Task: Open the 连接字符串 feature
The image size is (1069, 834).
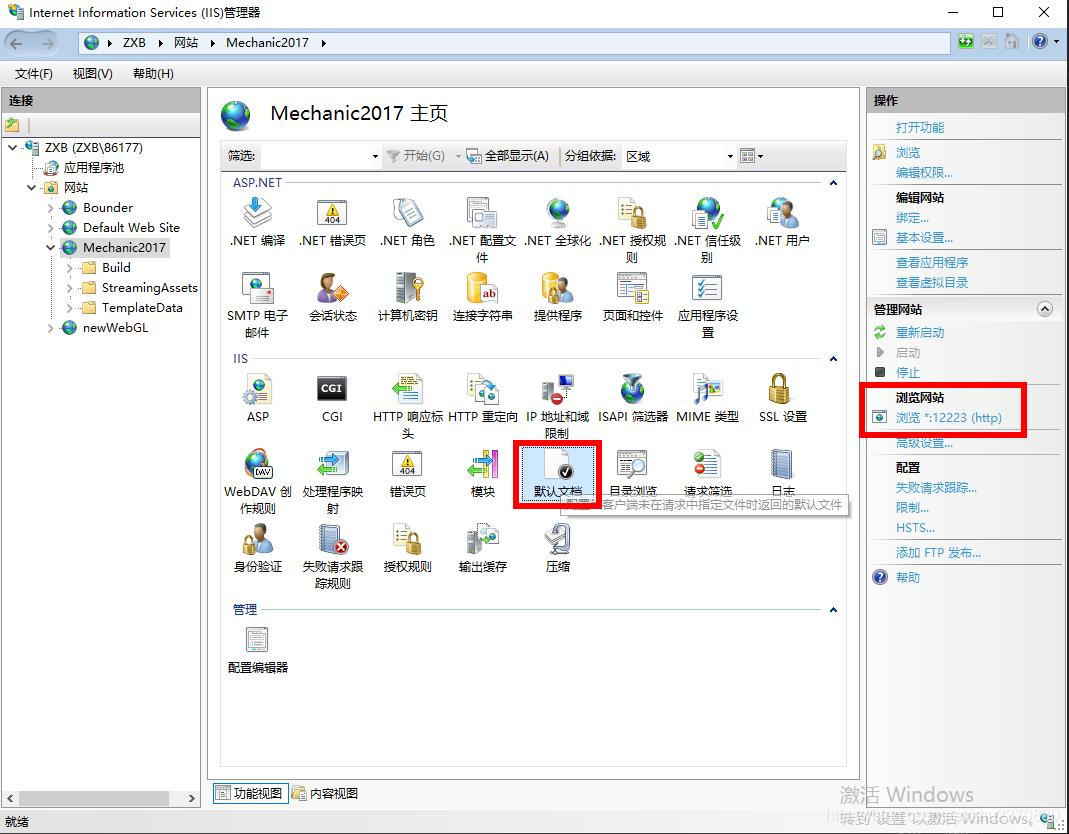Action: pos(483,297)
